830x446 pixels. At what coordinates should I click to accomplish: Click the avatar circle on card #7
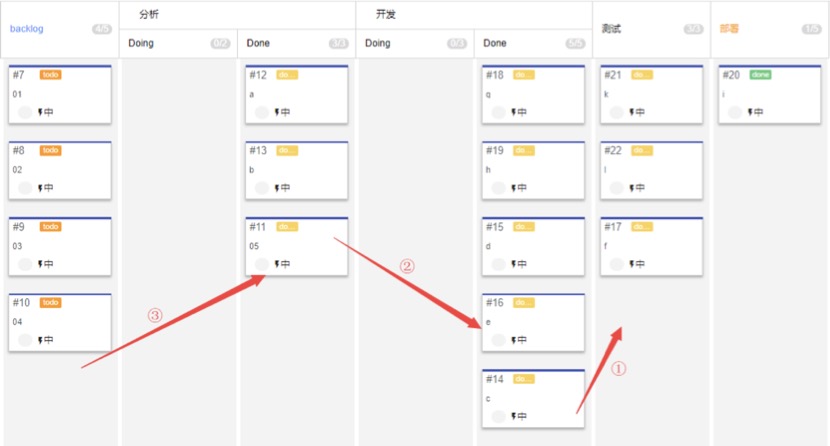[x=25, y=112]
